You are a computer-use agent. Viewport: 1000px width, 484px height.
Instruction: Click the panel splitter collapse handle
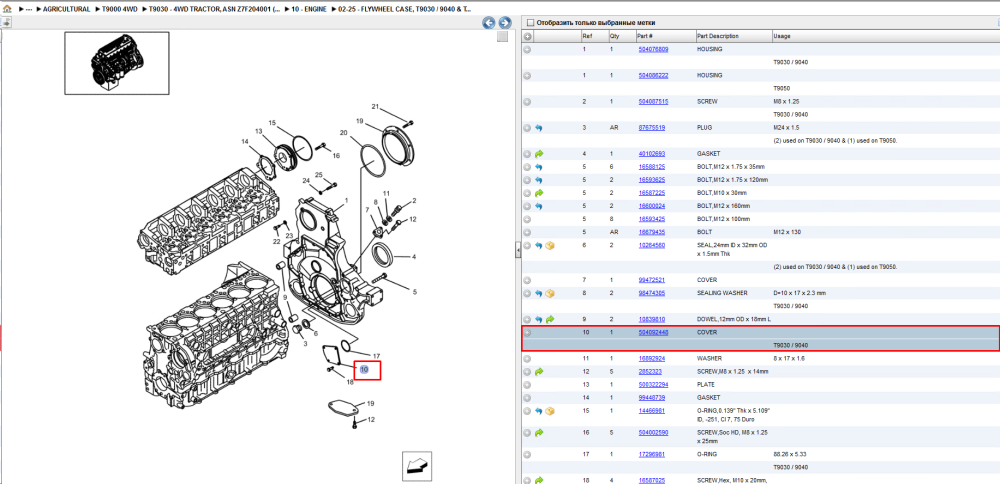[518, 252]
